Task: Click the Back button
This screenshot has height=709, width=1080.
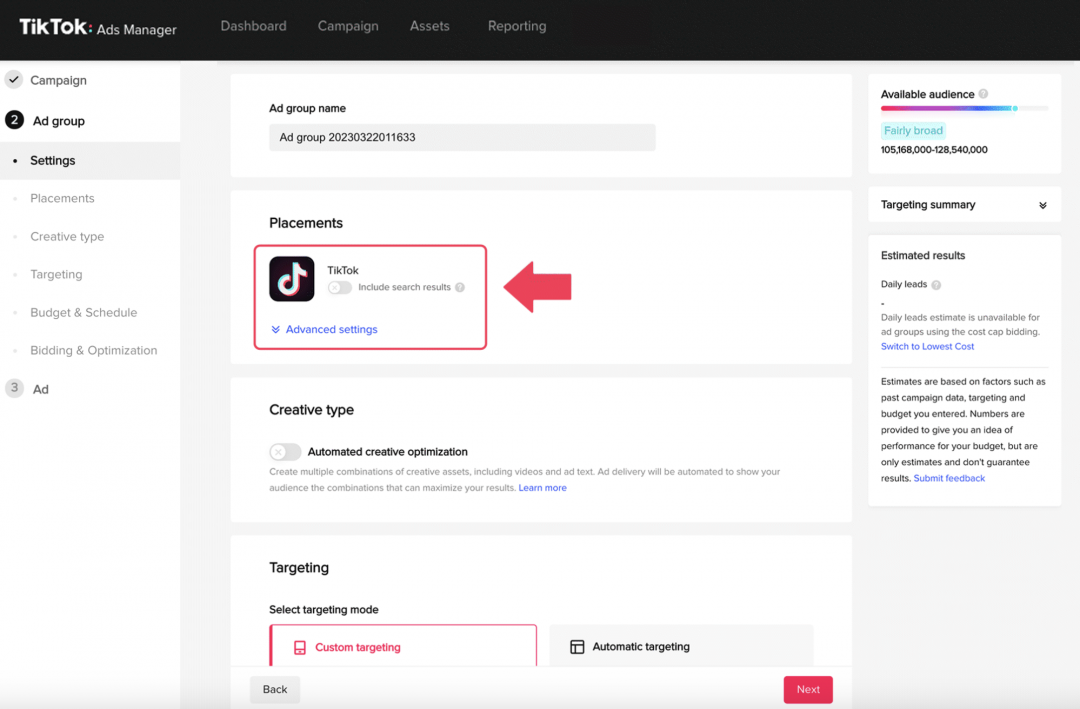Action: pyautogui.click(x=275, y=689)
